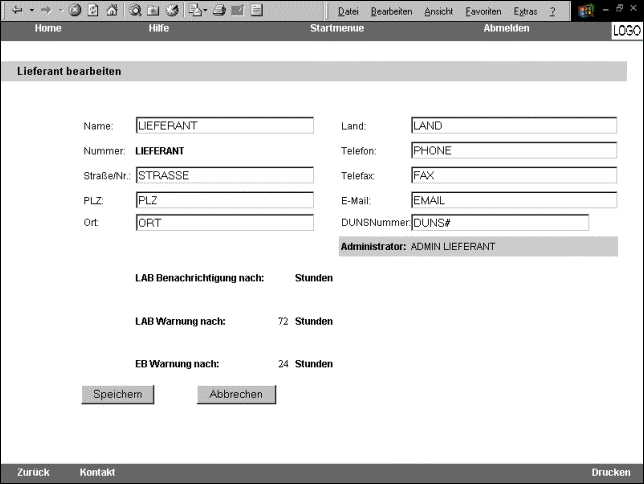Open the Forward history dropdown arrow

click(60, 10)
